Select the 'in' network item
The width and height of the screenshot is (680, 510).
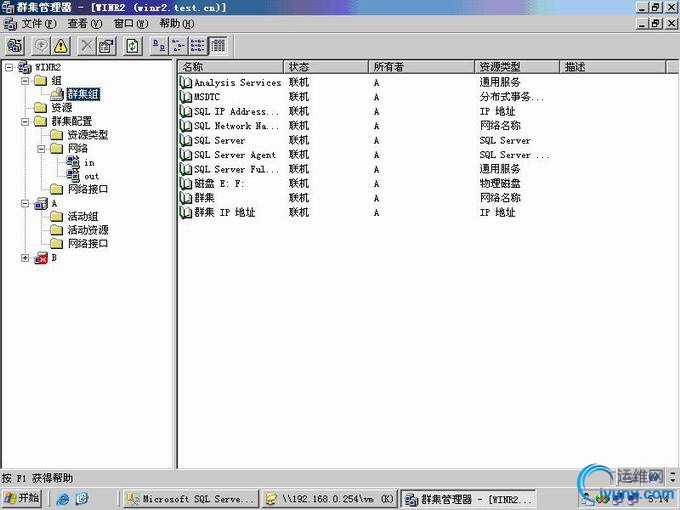89,163
